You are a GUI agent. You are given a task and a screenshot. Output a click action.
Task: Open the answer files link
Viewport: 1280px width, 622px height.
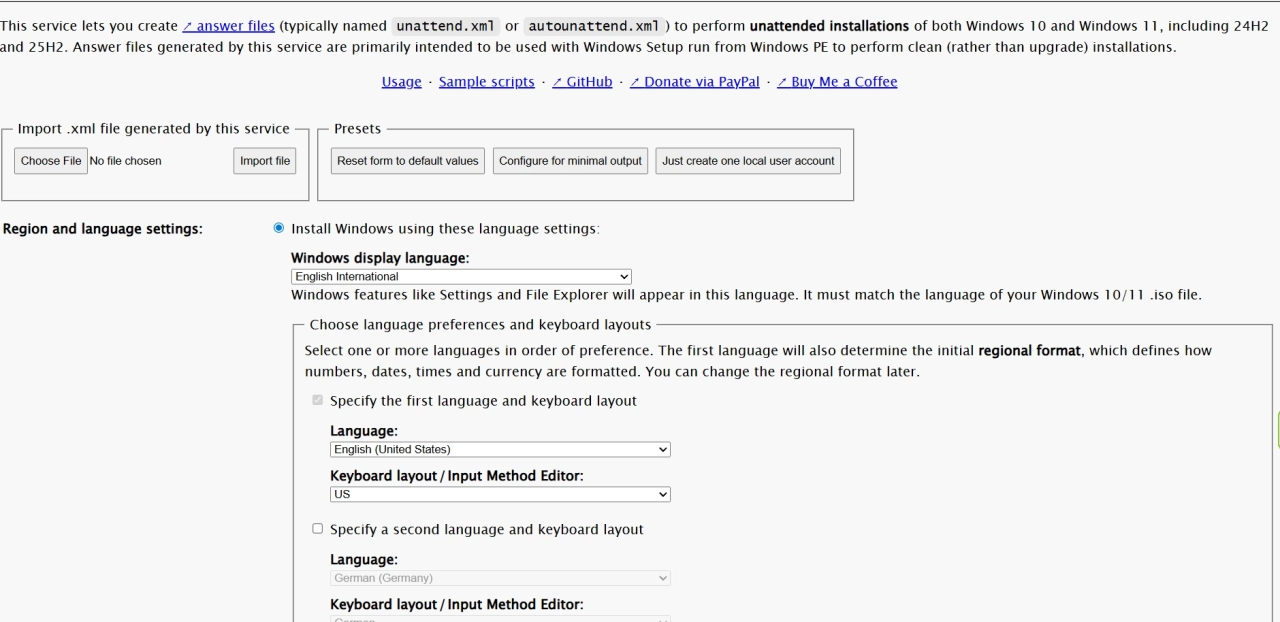point(228,26)
